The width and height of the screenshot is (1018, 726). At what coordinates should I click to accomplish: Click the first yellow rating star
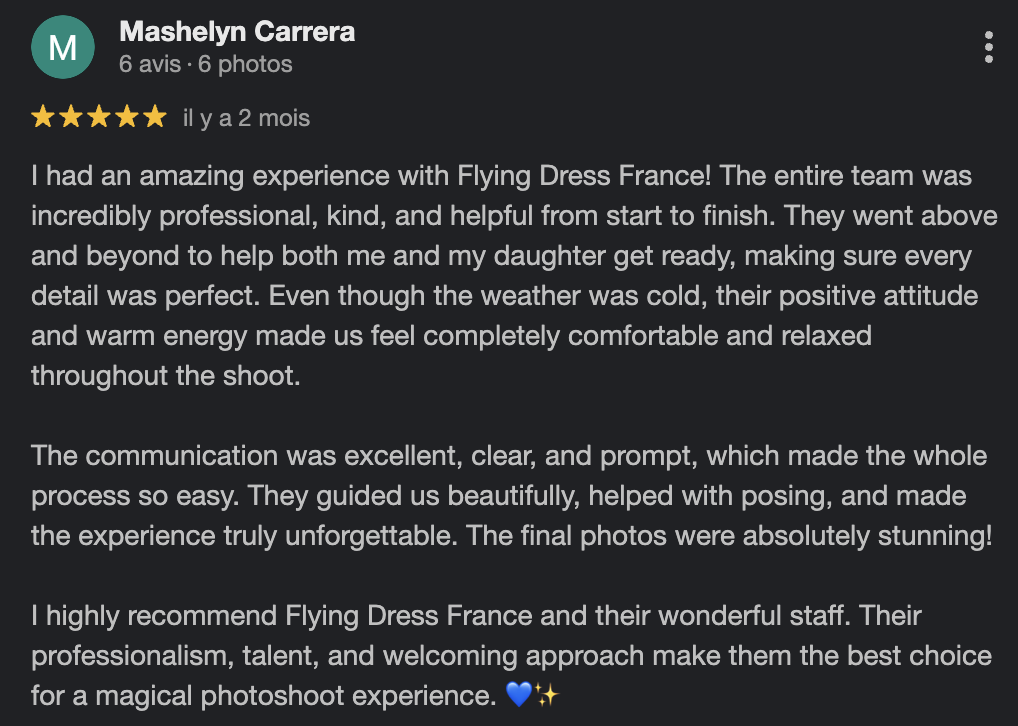point(43,118)
